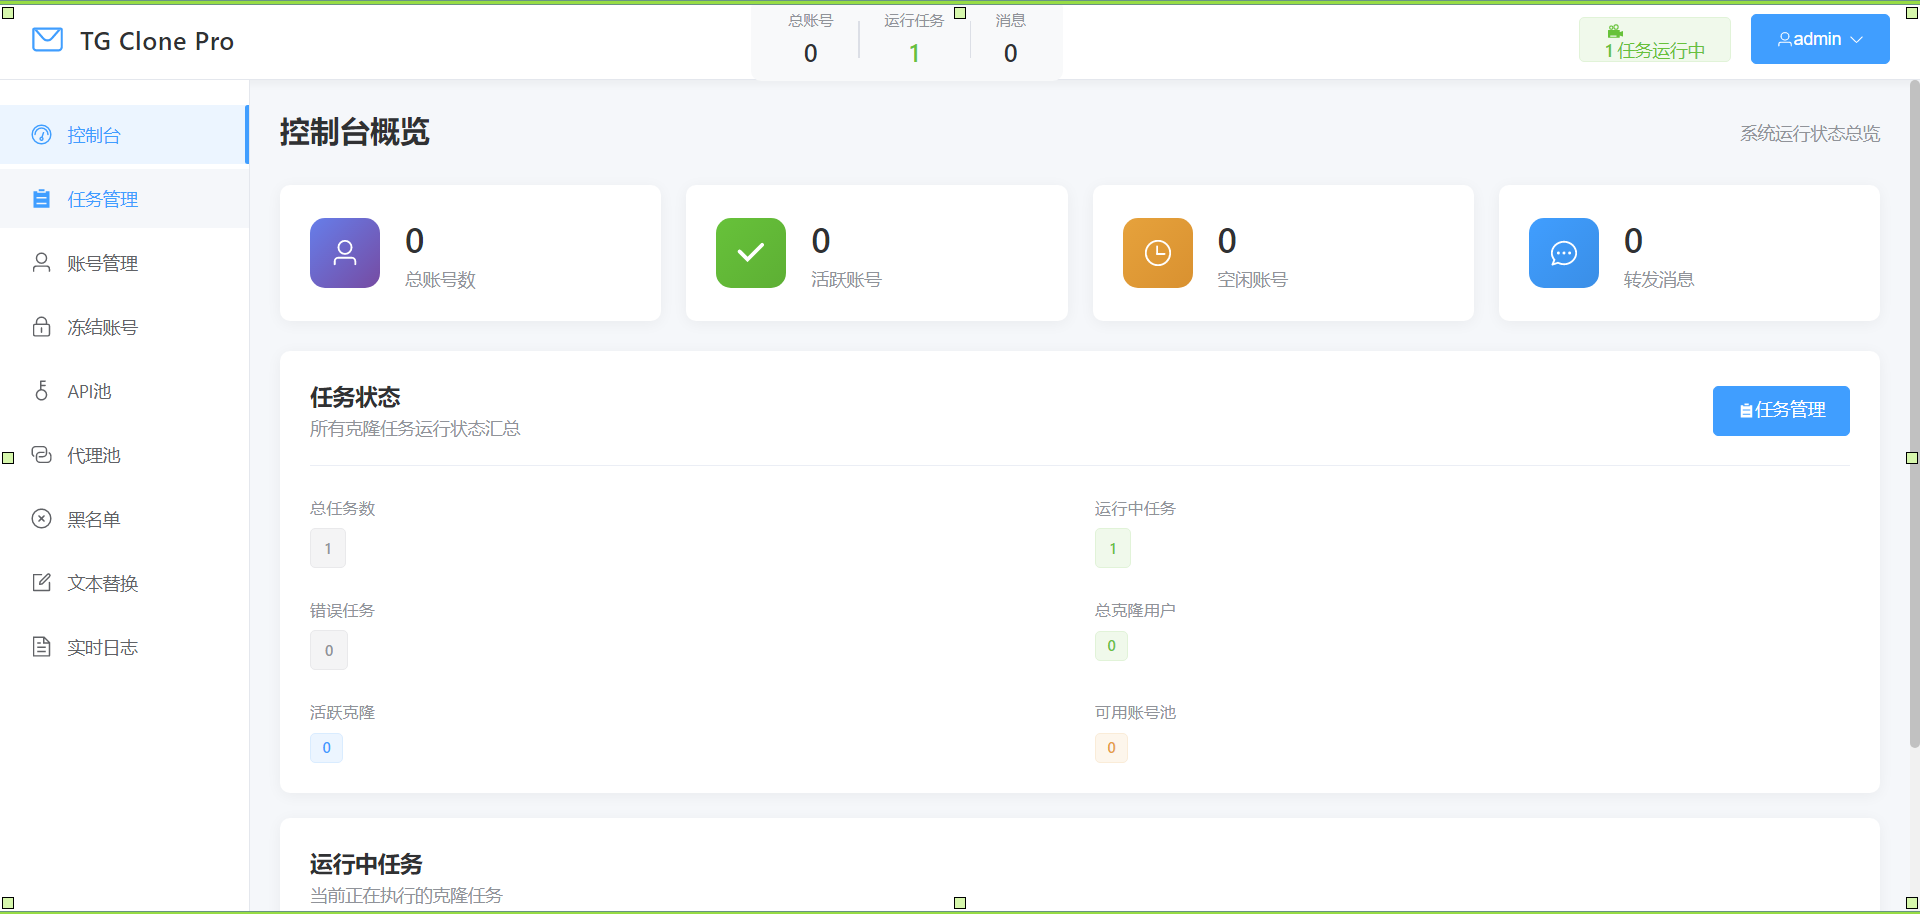The height and width of the screenshot is (914, 1920).
Task: Click the 控制台概览 page heading
Action: [354, 132]
